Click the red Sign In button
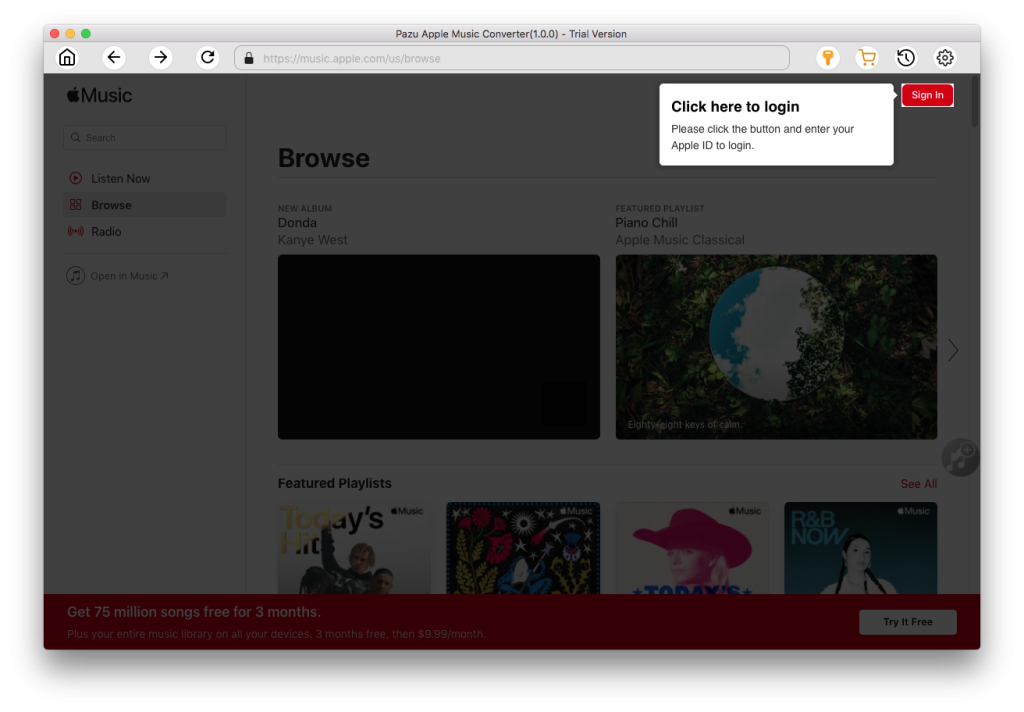 [x=927, y=95]
